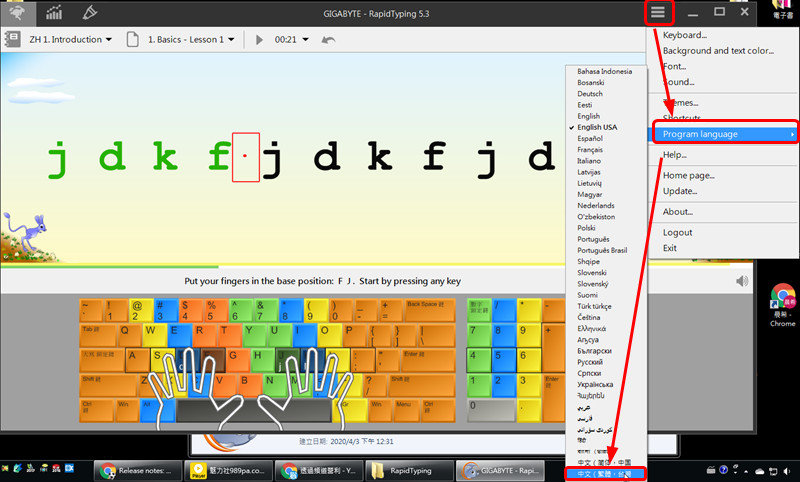Open RapidTyping folder taskbar button
800x482 pixels.
[x=410, y=470]
